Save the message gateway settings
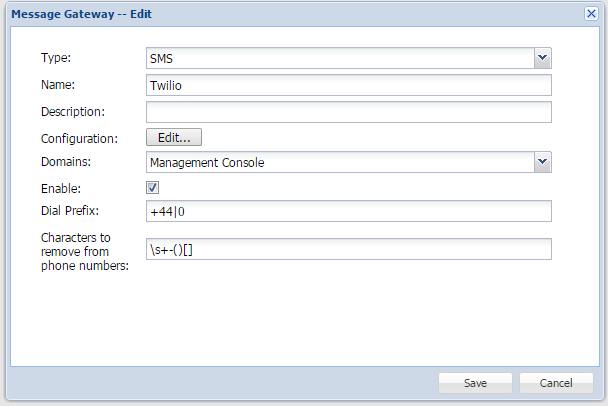The image size is (608, 406). [x=475, y=383]
